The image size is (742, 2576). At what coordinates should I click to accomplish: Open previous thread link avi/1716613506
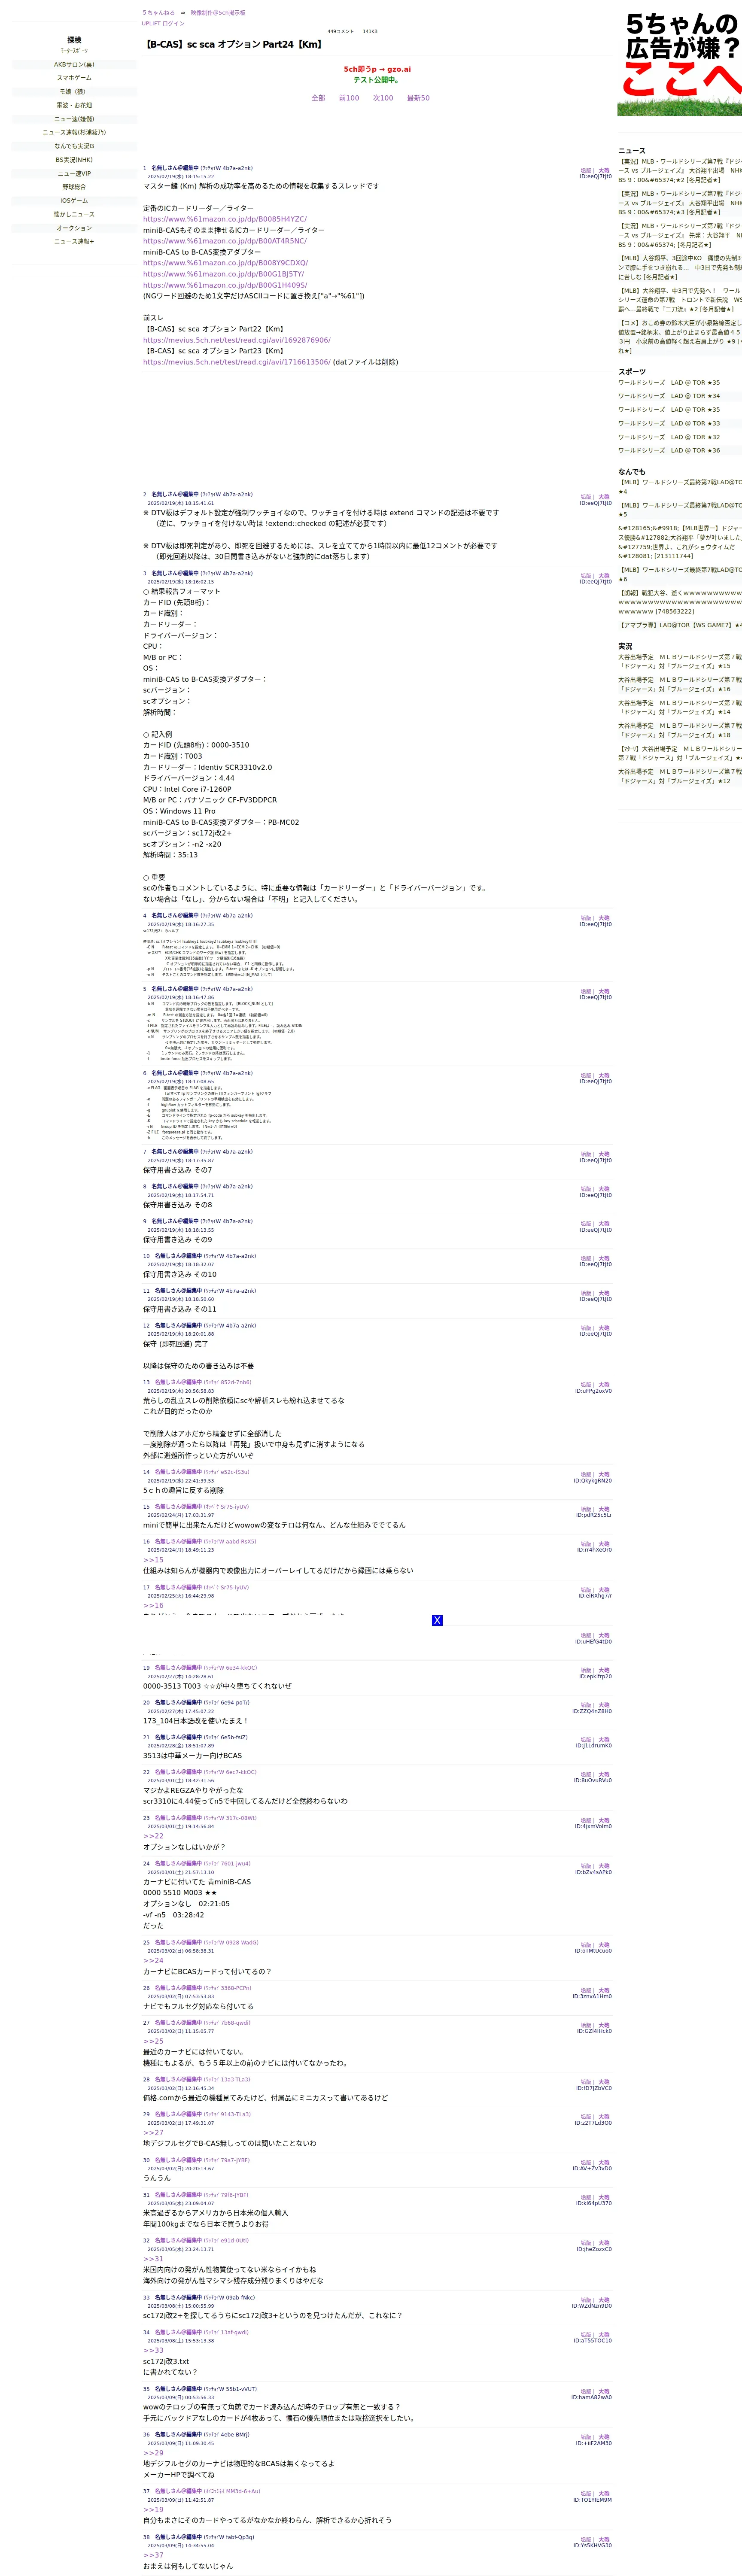pos(237,362)
